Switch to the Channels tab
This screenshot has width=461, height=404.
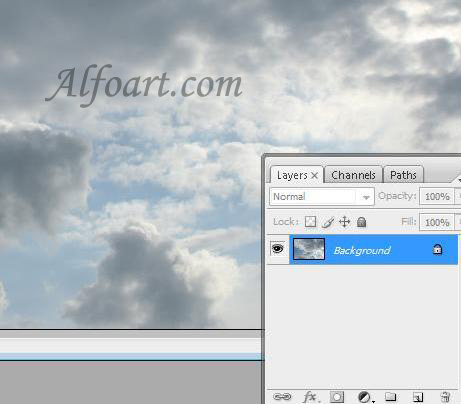(353, 175)
